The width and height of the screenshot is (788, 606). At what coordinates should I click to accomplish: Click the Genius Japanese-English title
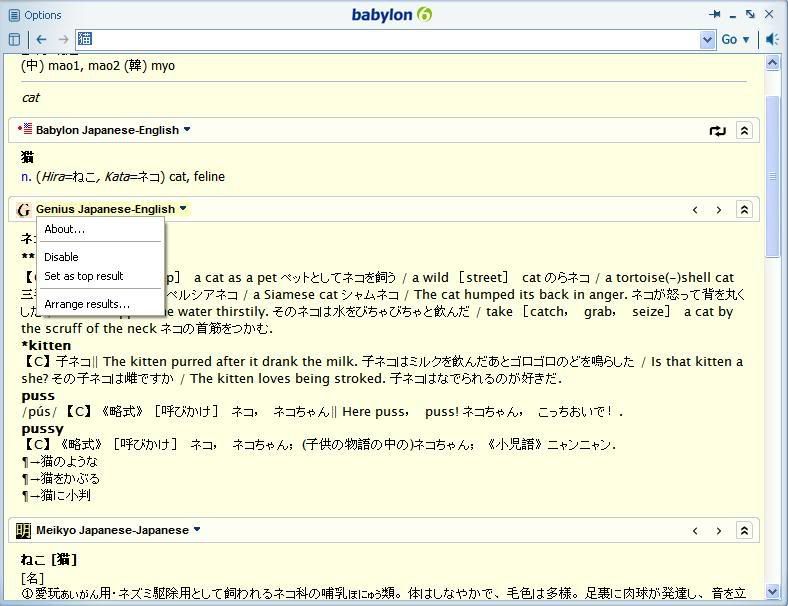click(106, 209)
